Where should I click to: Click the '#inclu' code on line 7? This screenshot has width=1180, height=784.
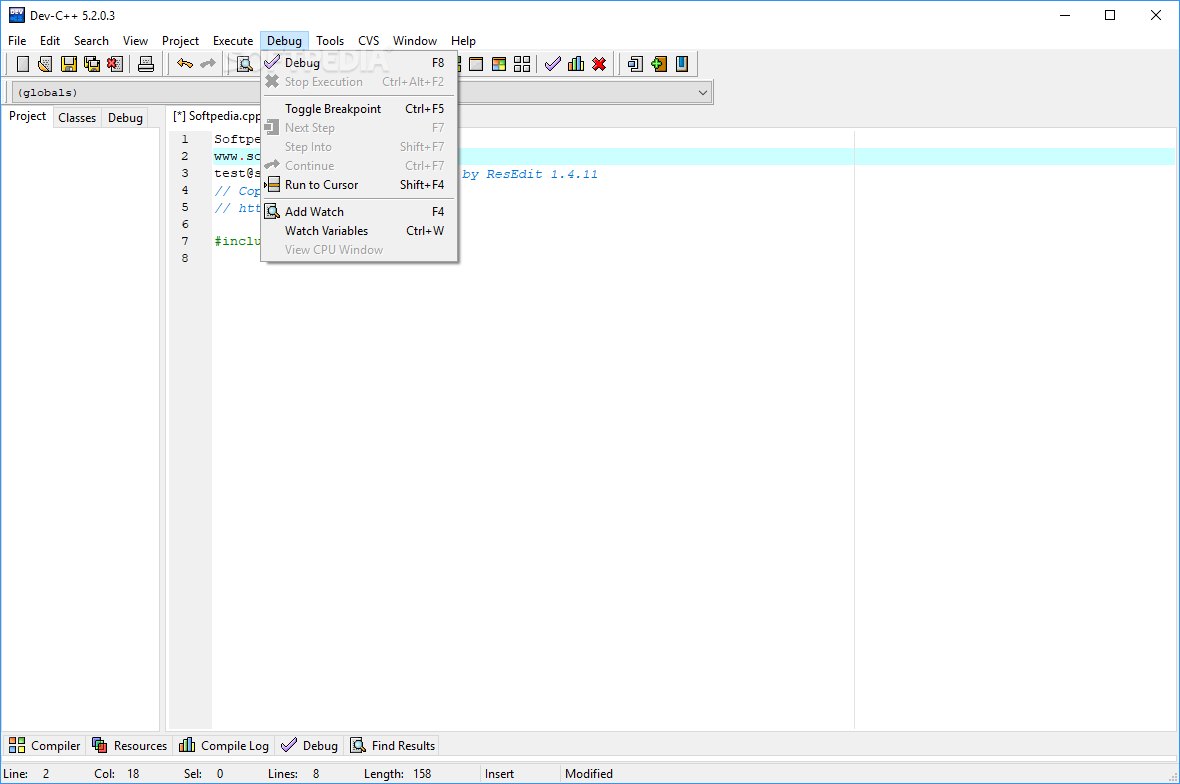[237, 241]
